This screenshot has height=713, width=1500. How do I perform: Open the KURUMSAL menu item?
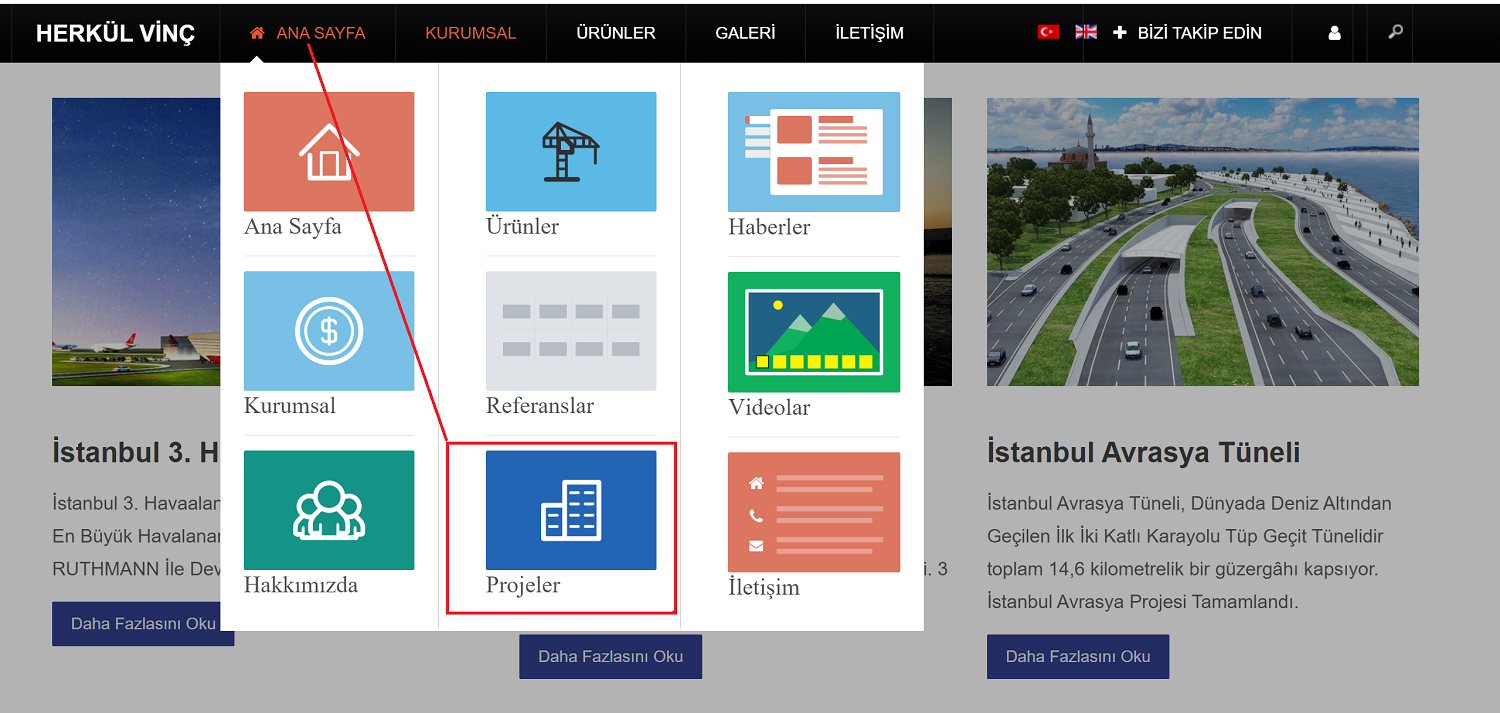point(470,33)
